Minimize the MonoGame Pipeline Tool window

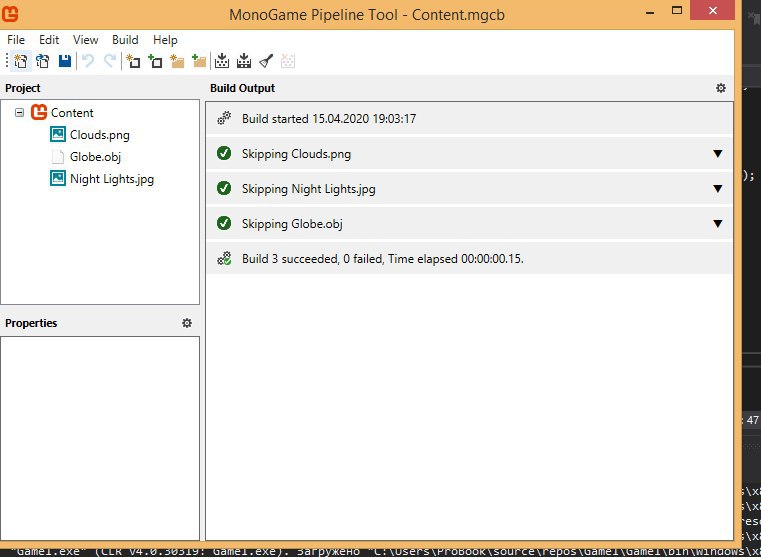tap(651, 12)
